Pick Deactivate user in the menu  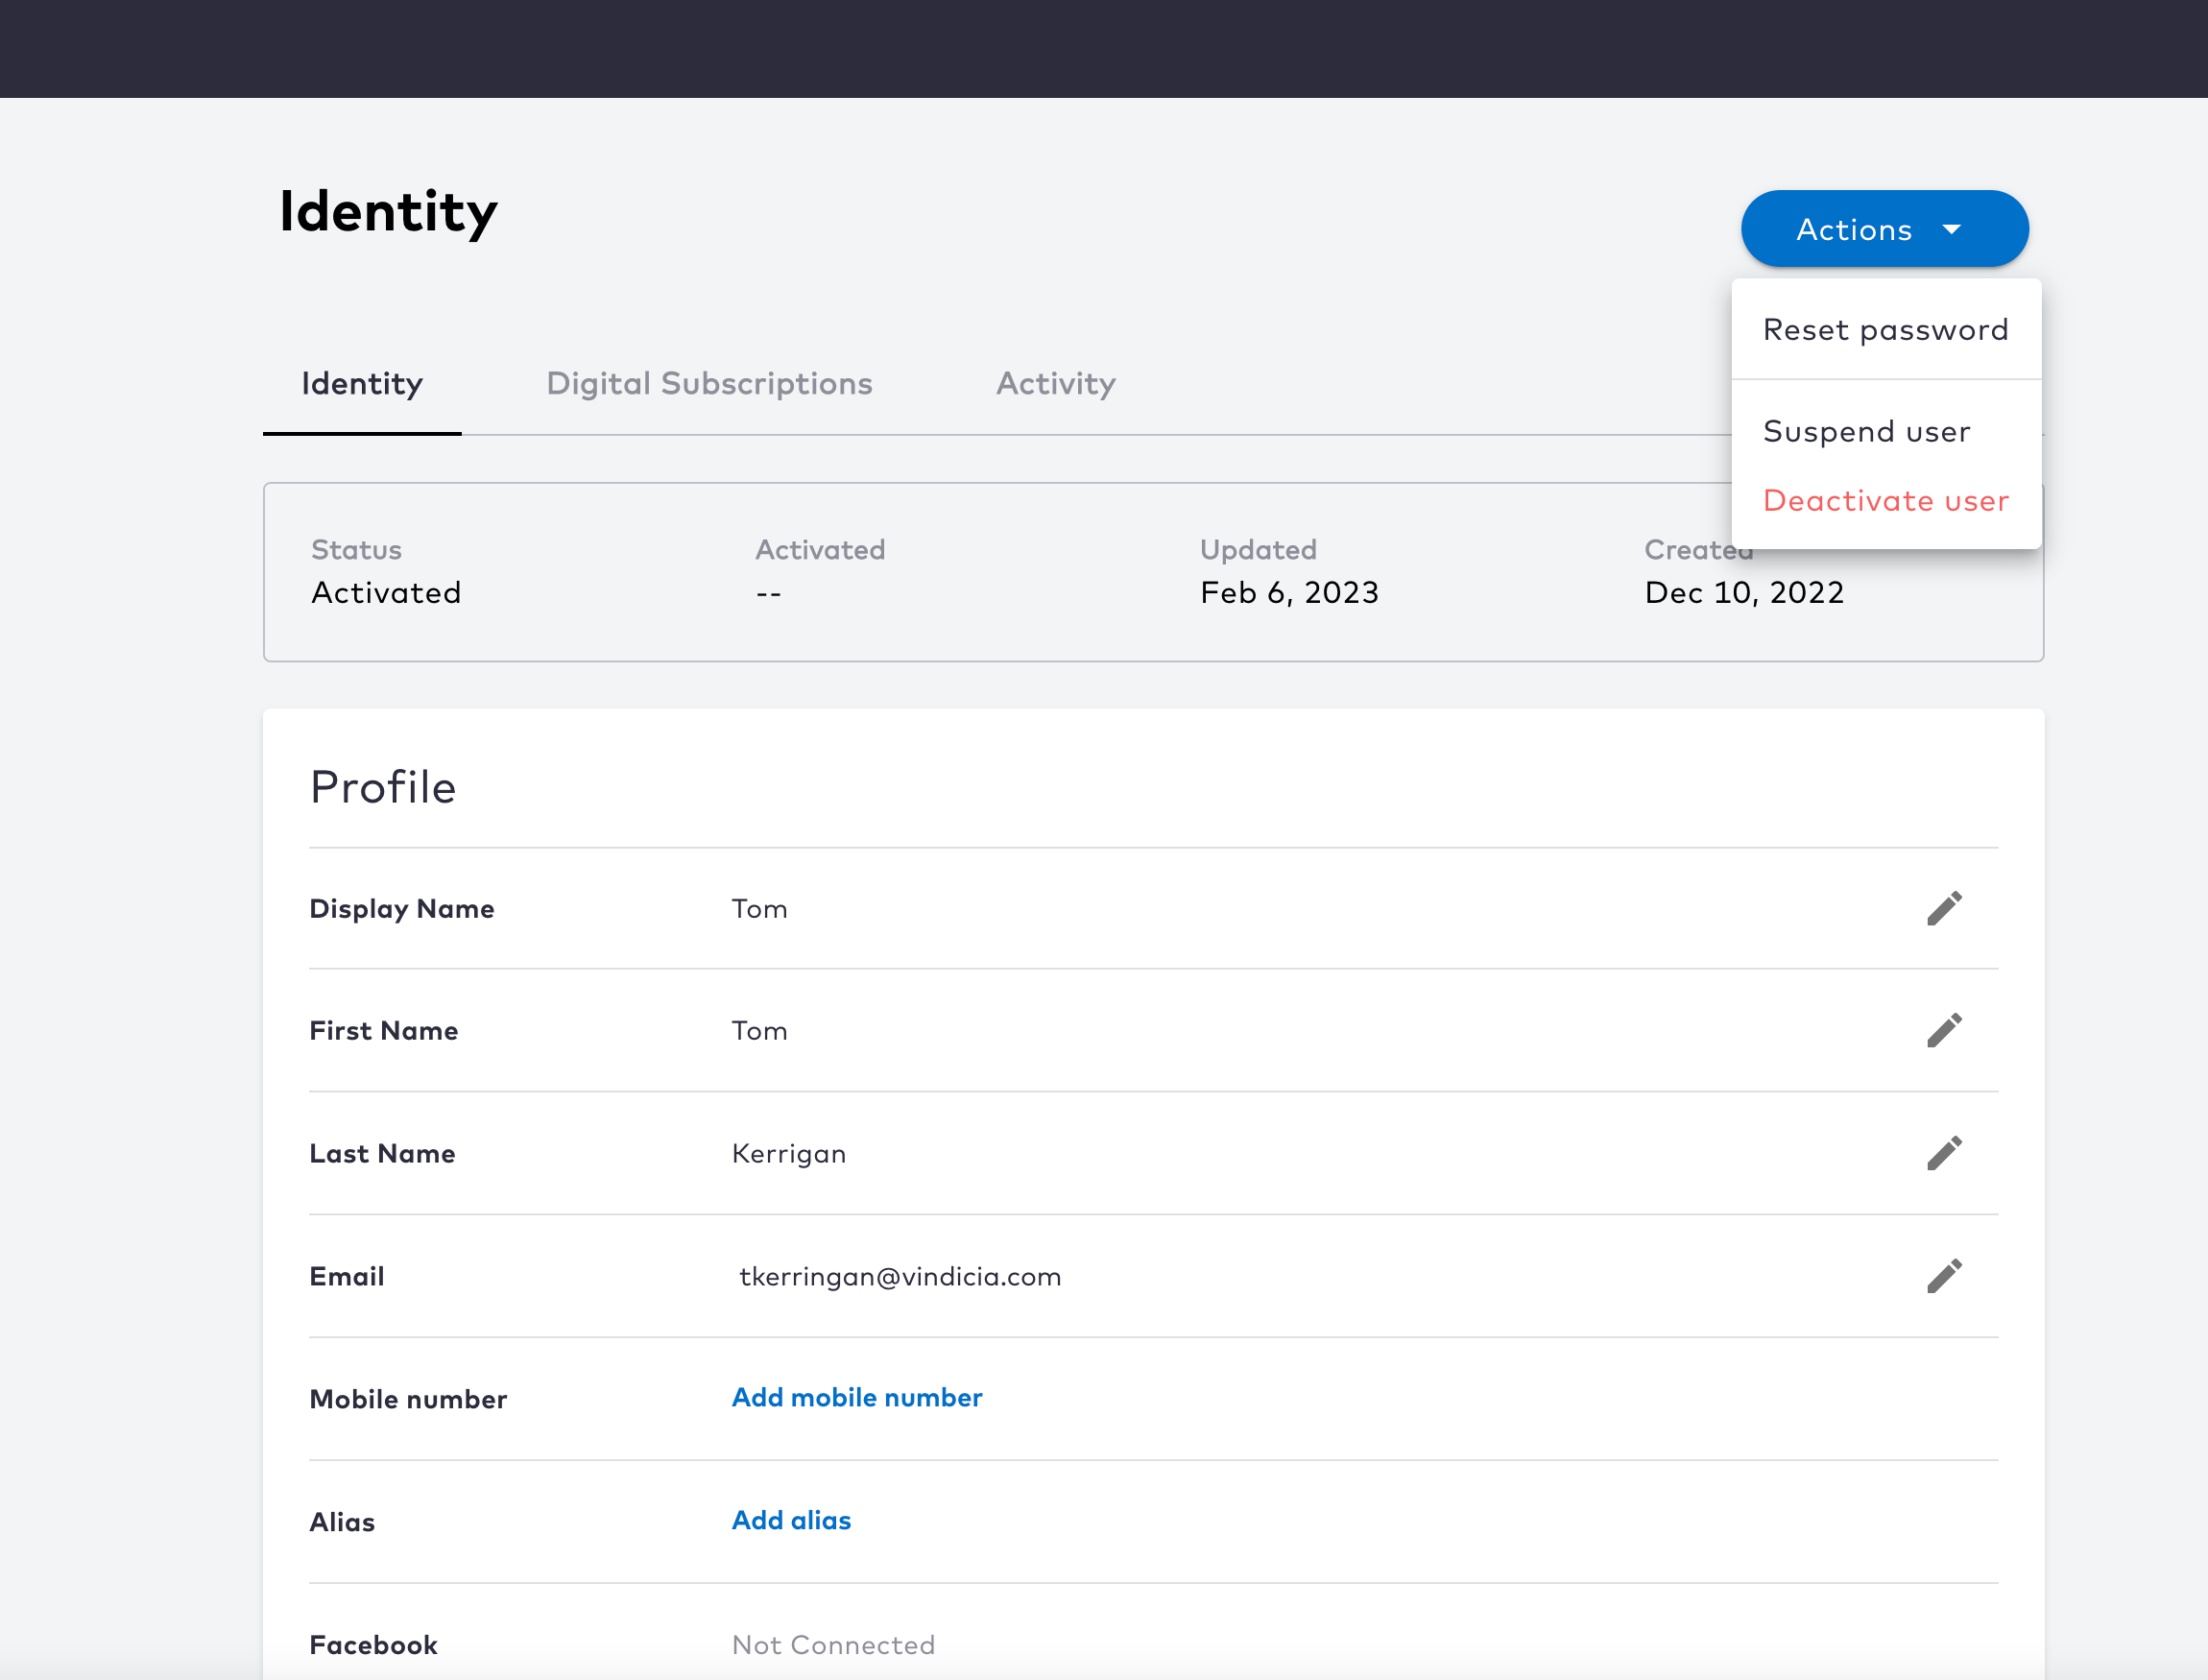coord(1885,500)
